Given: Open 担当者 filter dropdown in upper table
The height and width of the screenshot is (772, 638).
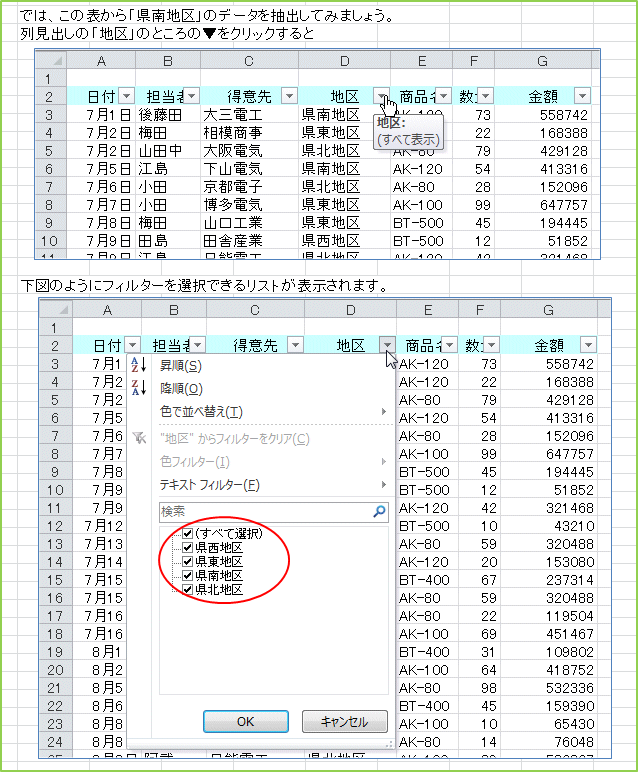Looking at the screenshot, I should point(191,96).
